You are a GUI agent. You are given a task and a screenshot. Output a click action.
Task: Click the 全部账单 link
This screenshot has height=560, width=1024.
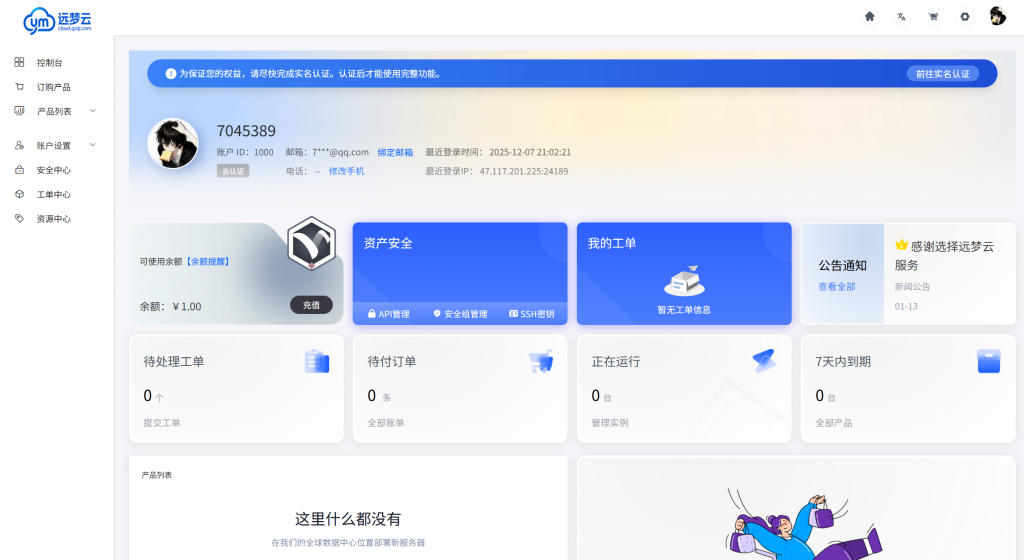386,423
